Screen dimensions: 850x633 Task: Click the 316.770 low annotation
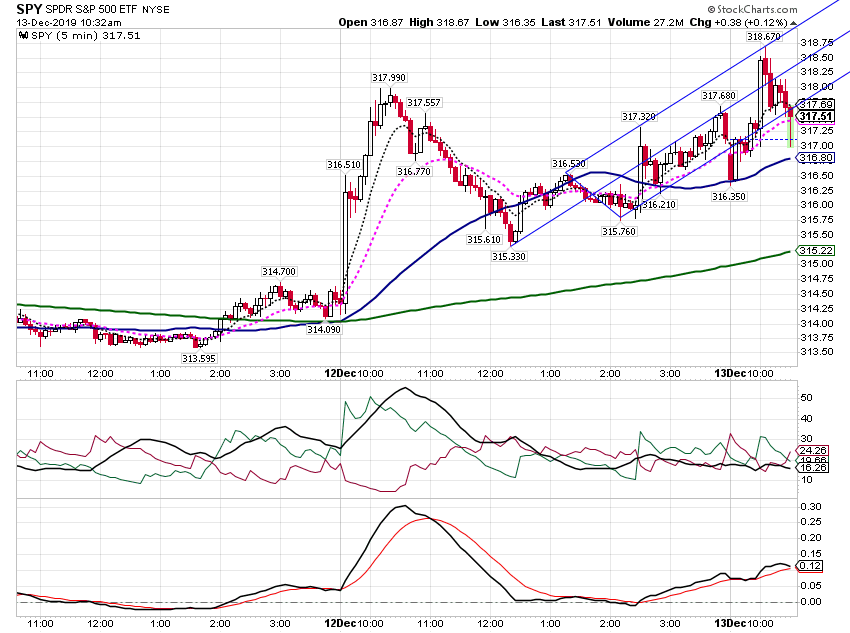click(x=414, y=172)
